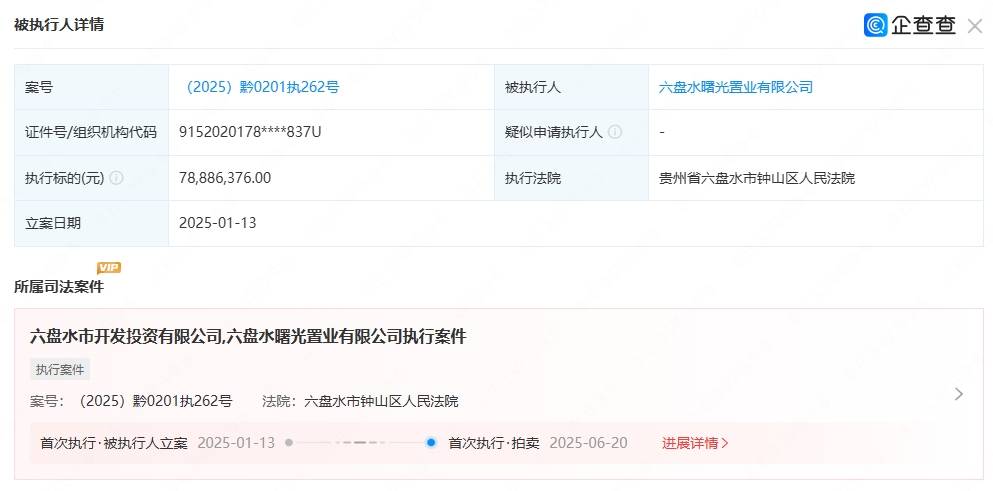Open case title 六盘水市开发投资有限公司 执行案件
This screenshot has height=491, width=993.
pos(248,336)
